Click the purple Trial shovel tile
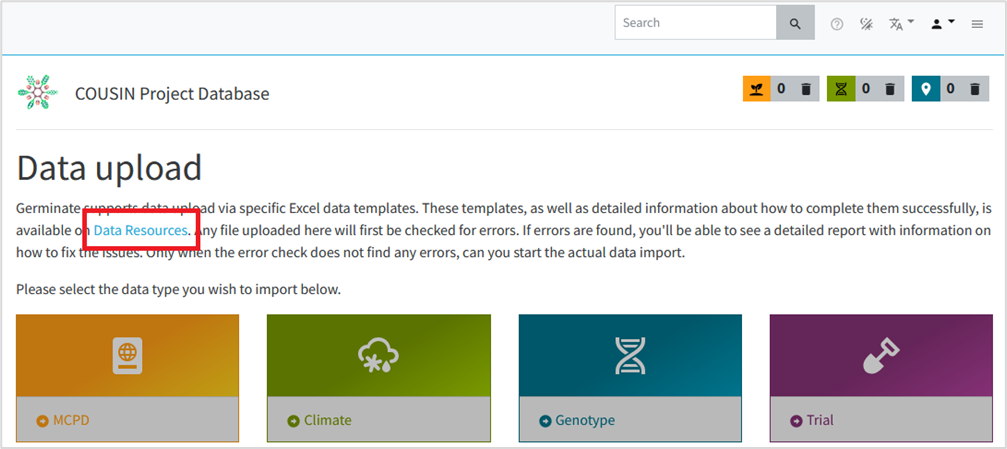1007x449 pixels. (881, 356)
